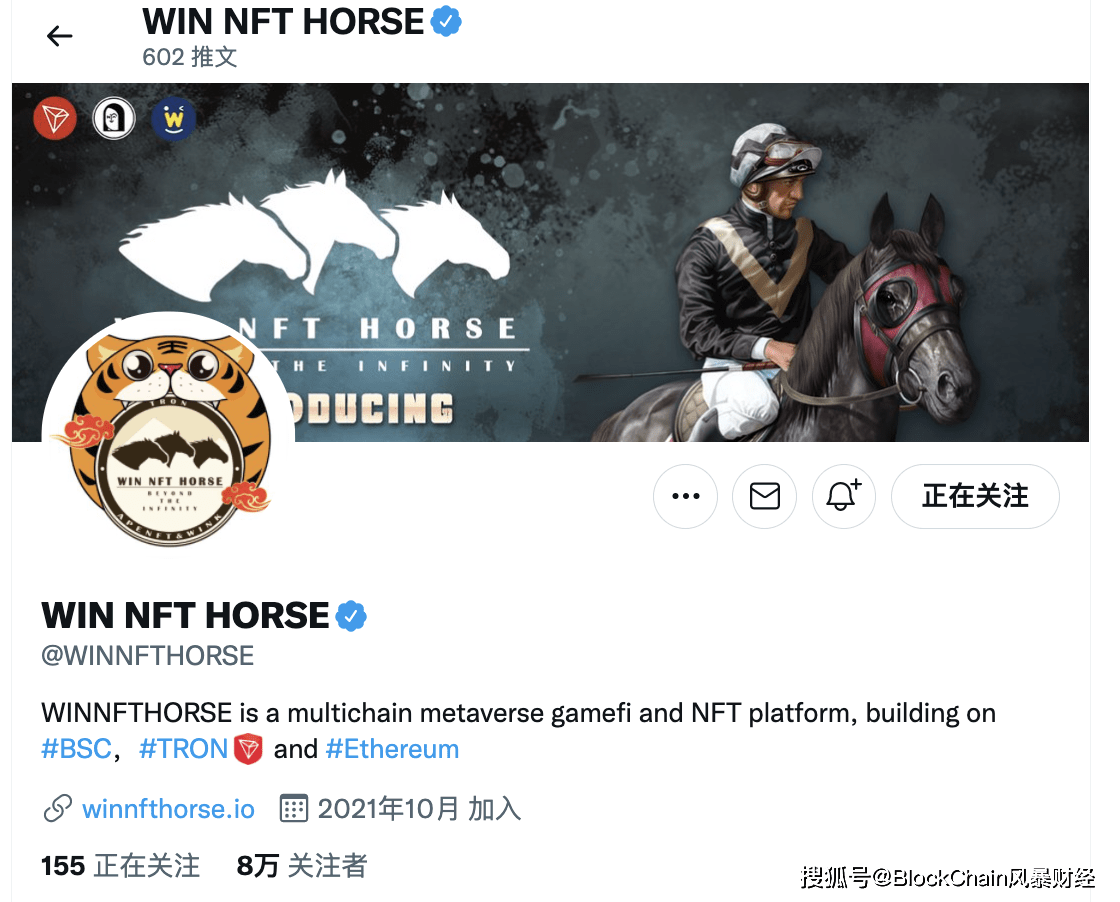Click the jockey horse banner image
This screenshot has width=1120, height=902.
coord(550,262)
